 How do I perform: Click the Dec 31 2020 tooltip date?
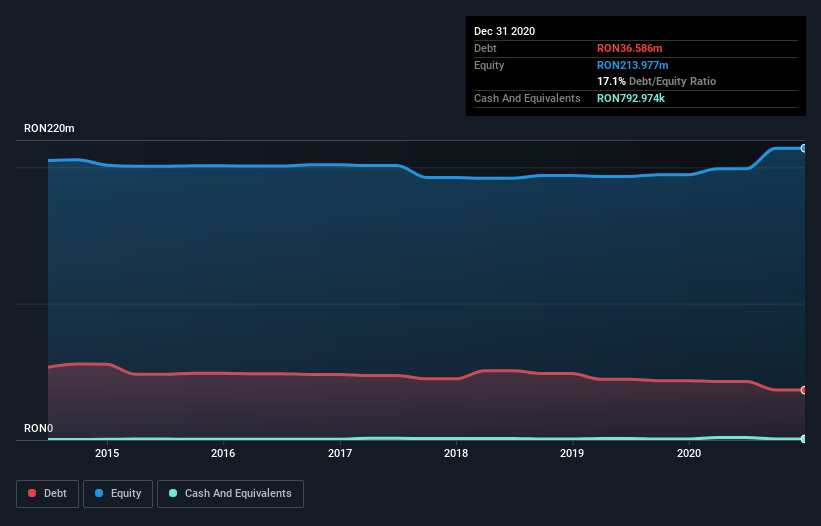click(505, 31)
